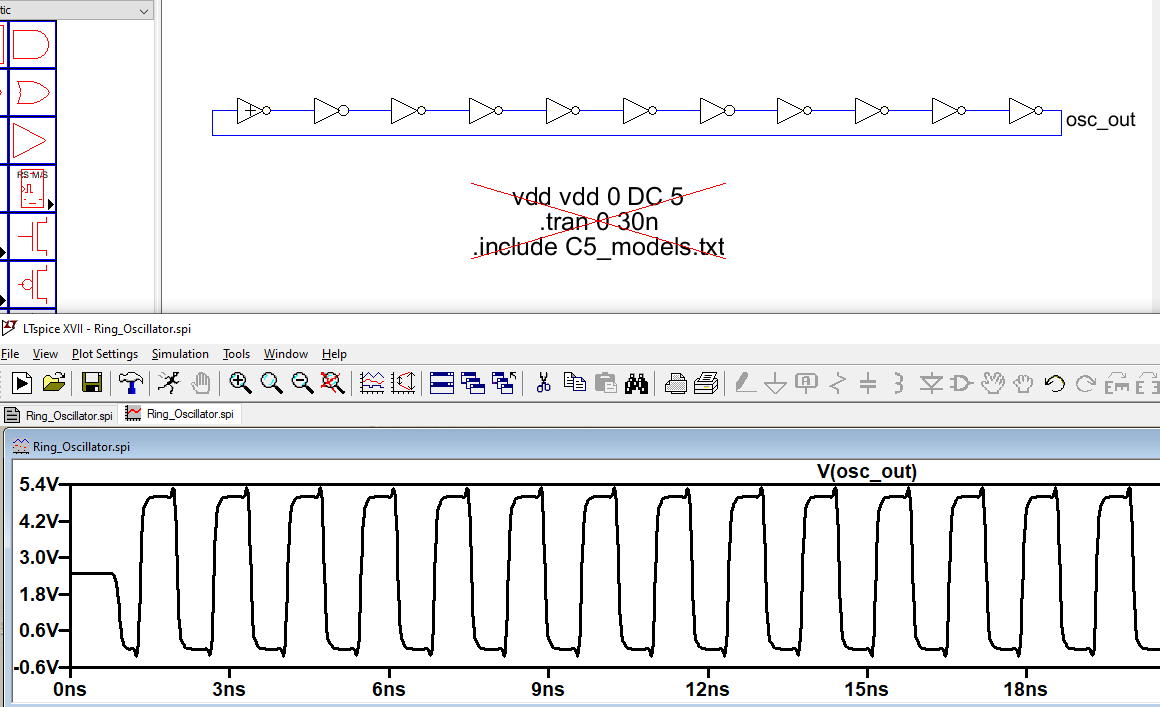Click the Halt hand icon
This screenshot has width=1160, height=707.
pos(200,383)
